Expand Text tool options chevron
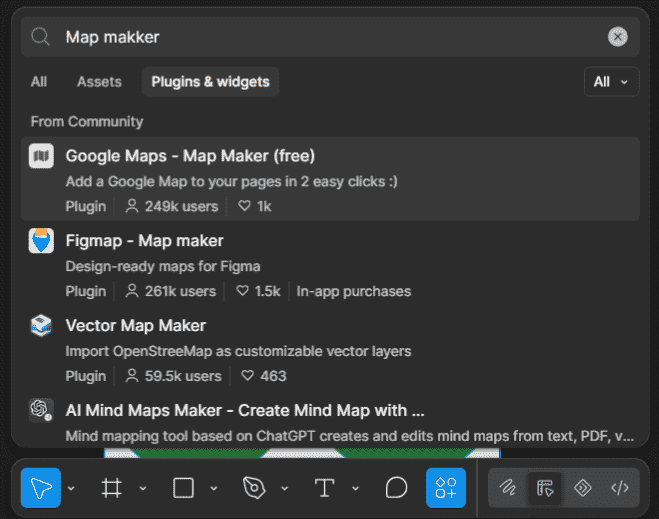Viewport: 659px width, 519px height. 356,488
